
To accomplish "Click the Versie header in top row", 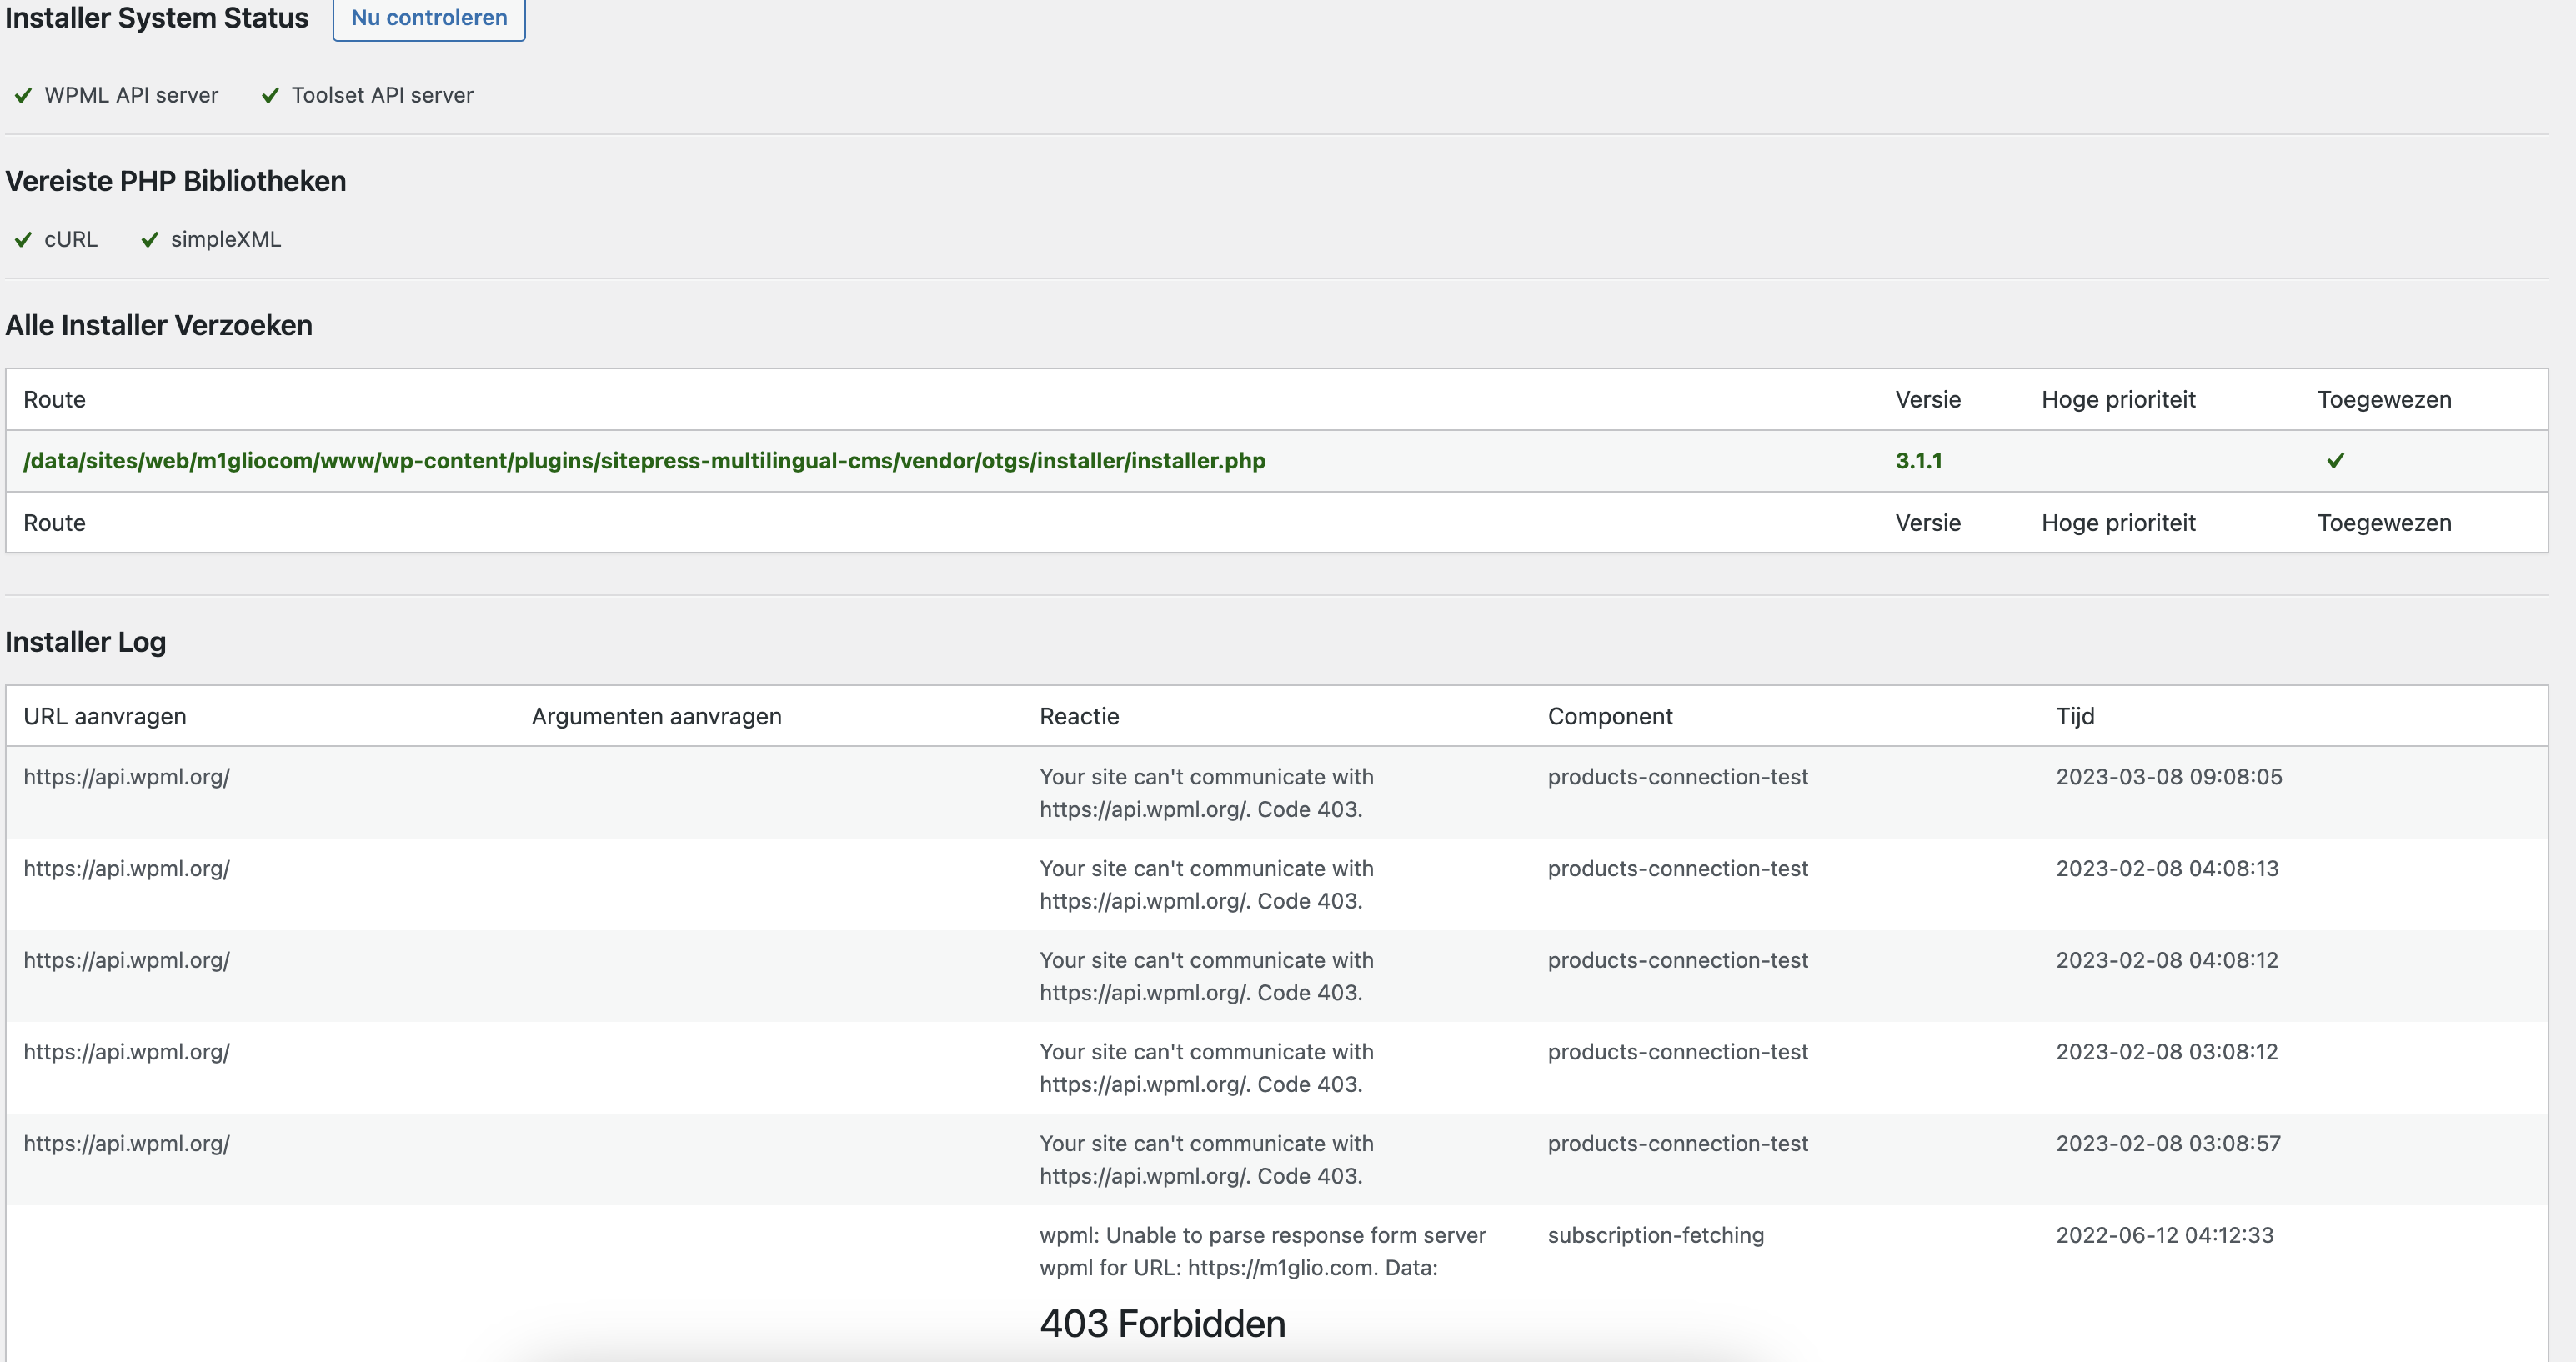I will (1928, 400).
